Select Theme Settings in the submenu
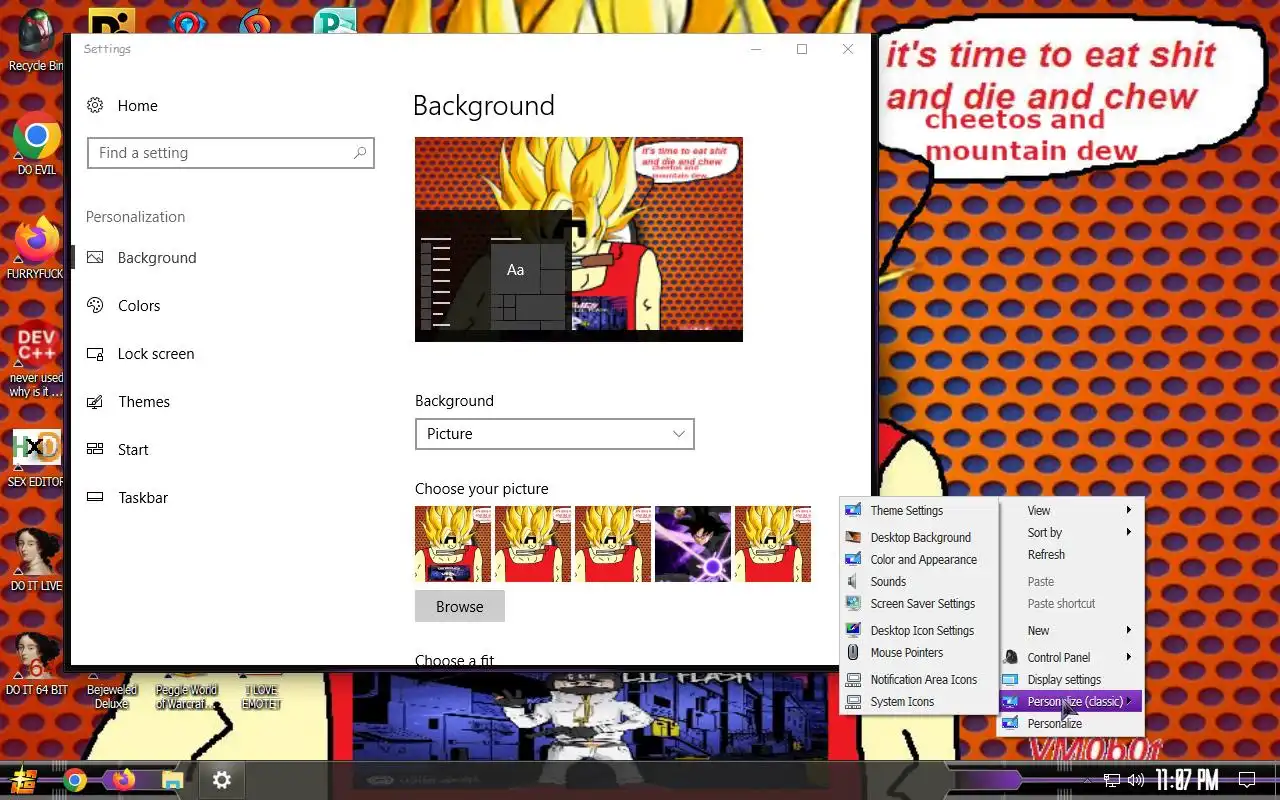Image resolution: width=1280 pixels, height=800 pixels. point(919,511)
